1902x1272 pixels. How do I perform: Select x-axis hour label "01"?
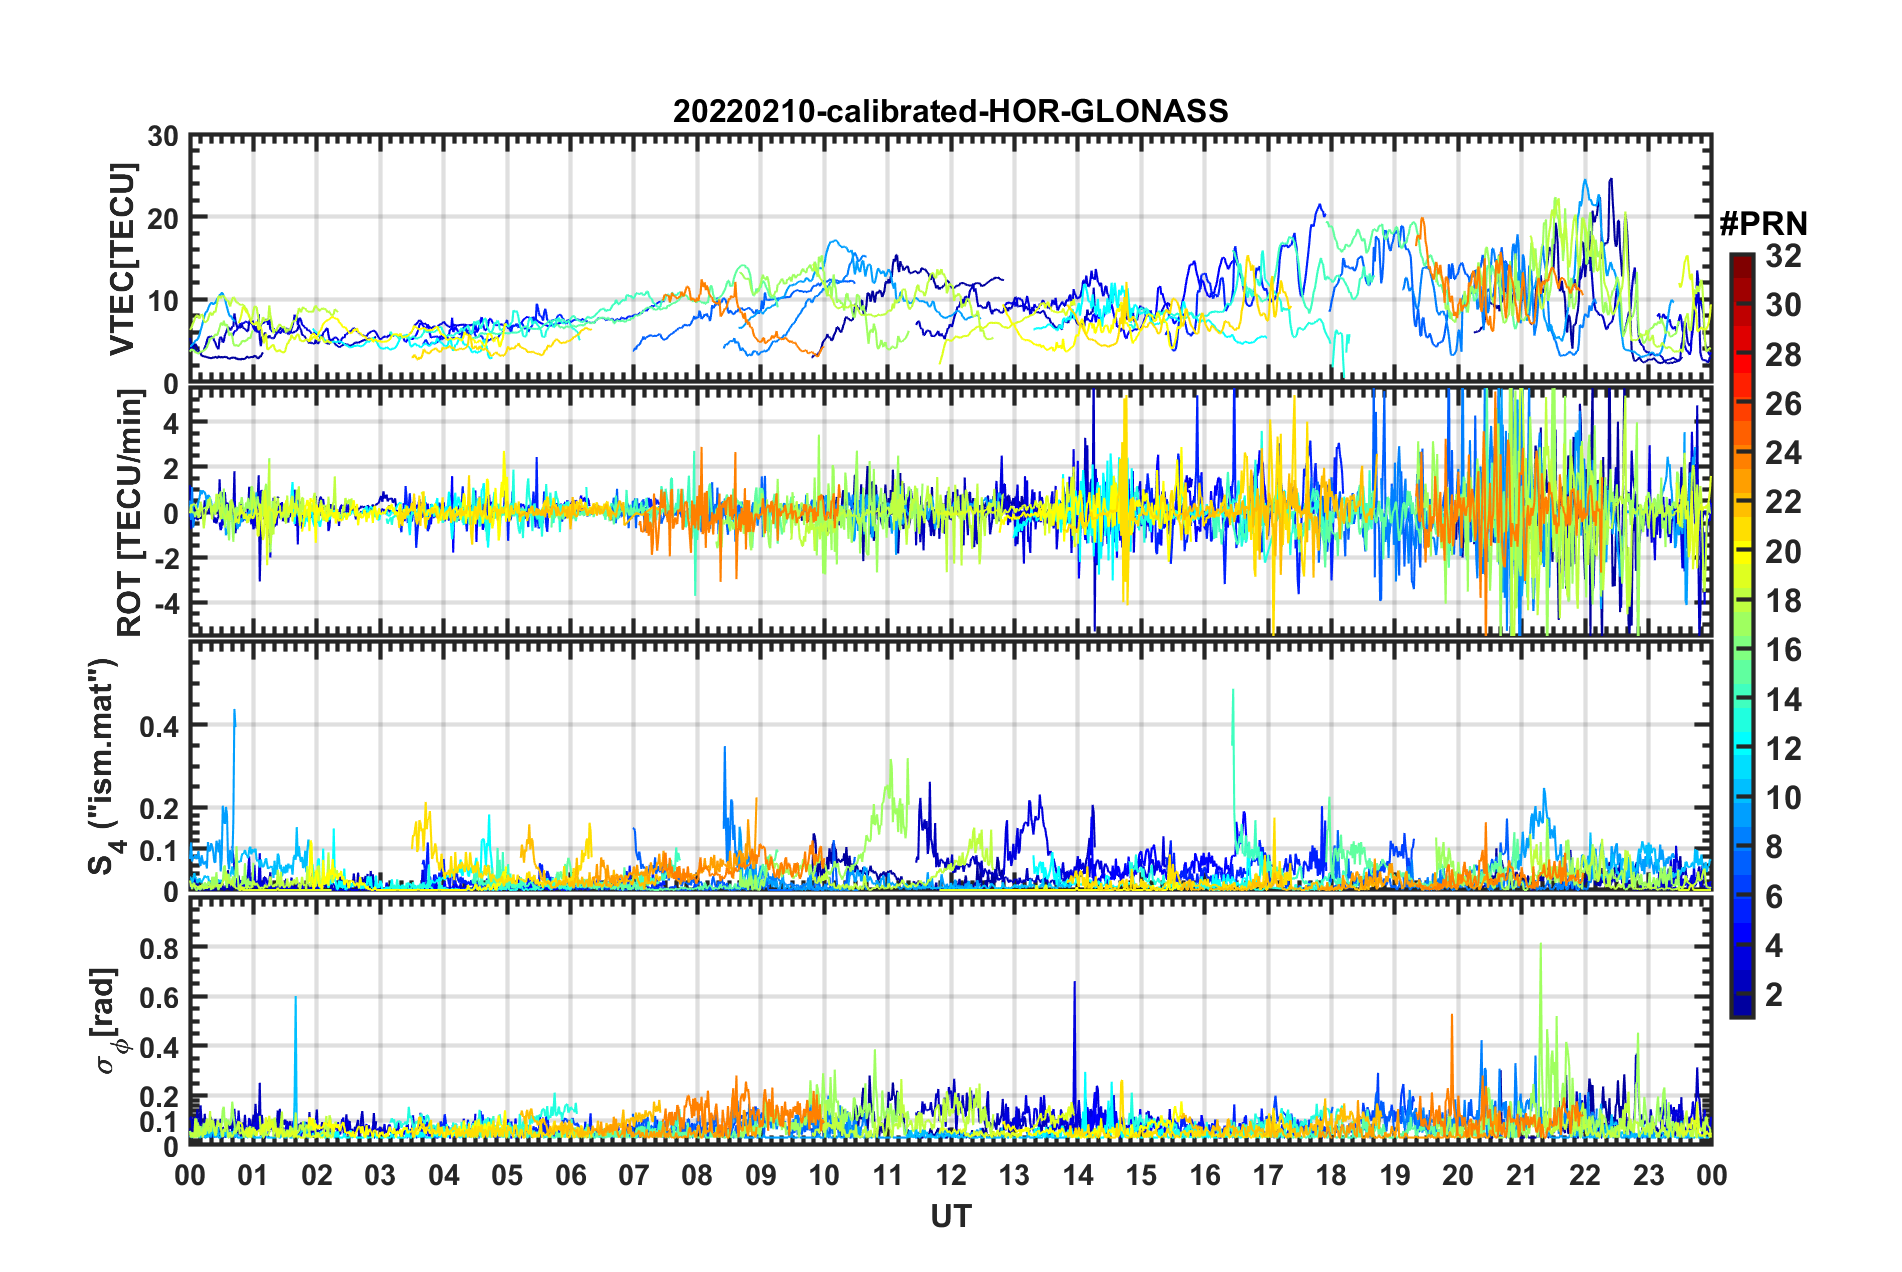(253, 1175)
